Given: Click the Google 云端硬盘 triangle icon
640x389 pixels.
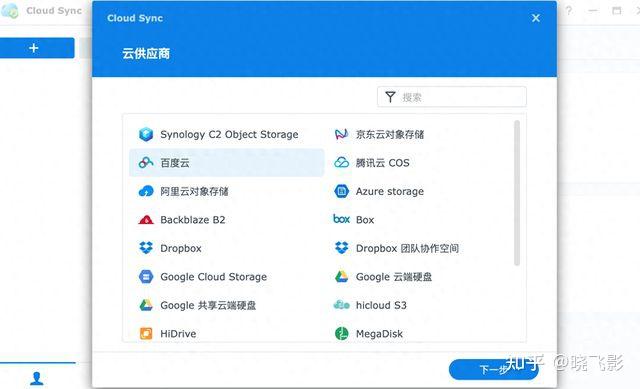Looking at the screenshot, I should [341, 277].
